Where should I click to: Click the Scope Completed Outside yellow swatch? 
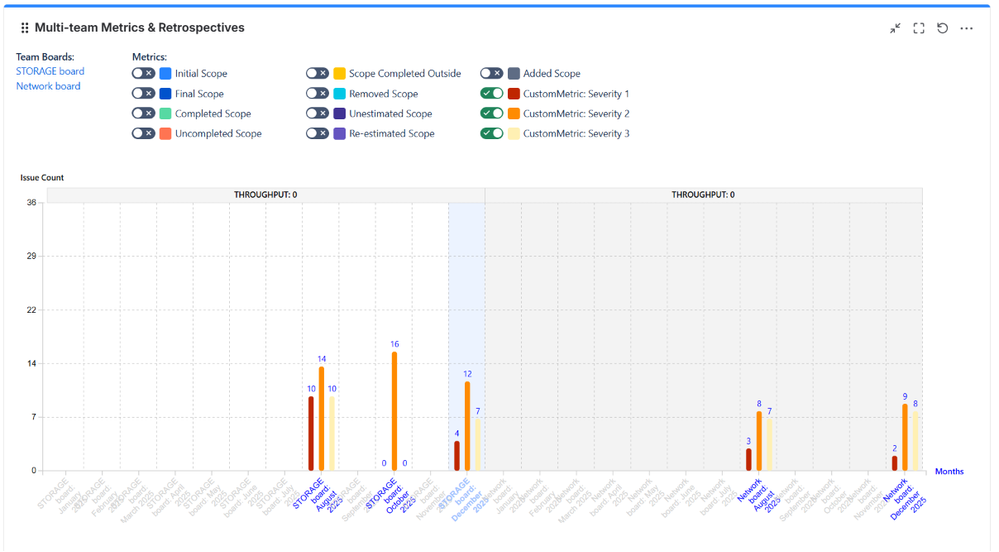[x=340, y=73]
